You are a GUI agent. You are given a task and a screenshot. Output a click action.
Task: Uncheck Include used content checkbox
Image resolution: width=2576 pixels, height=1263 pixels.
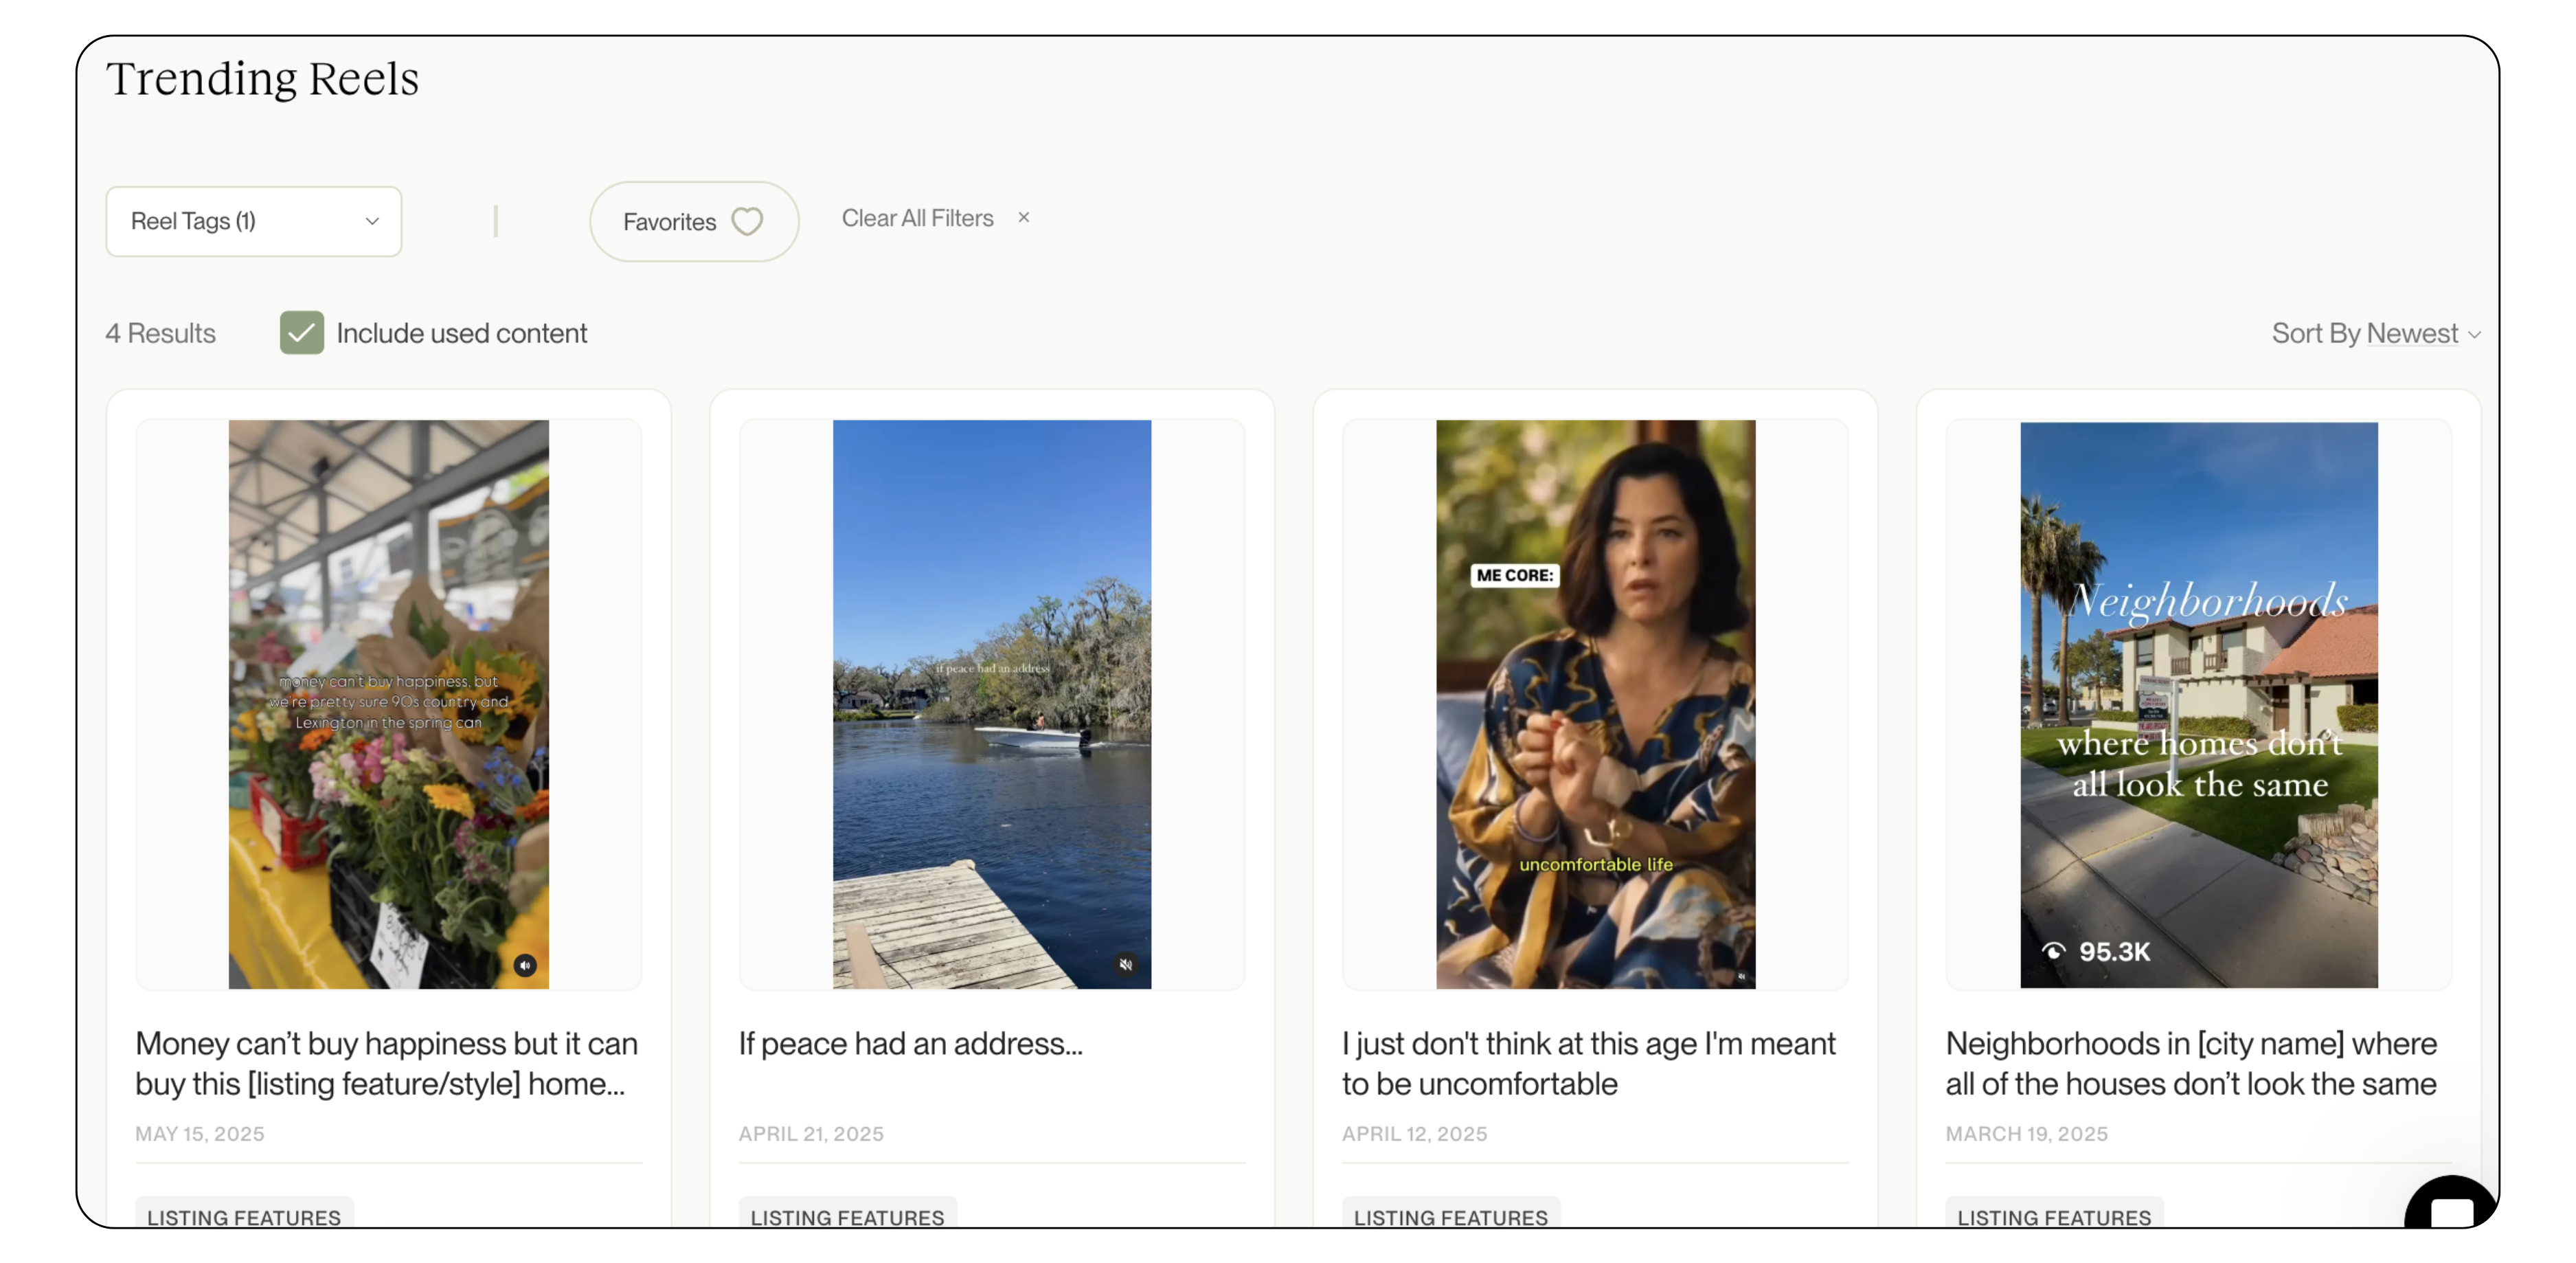[x=301, y=333]
